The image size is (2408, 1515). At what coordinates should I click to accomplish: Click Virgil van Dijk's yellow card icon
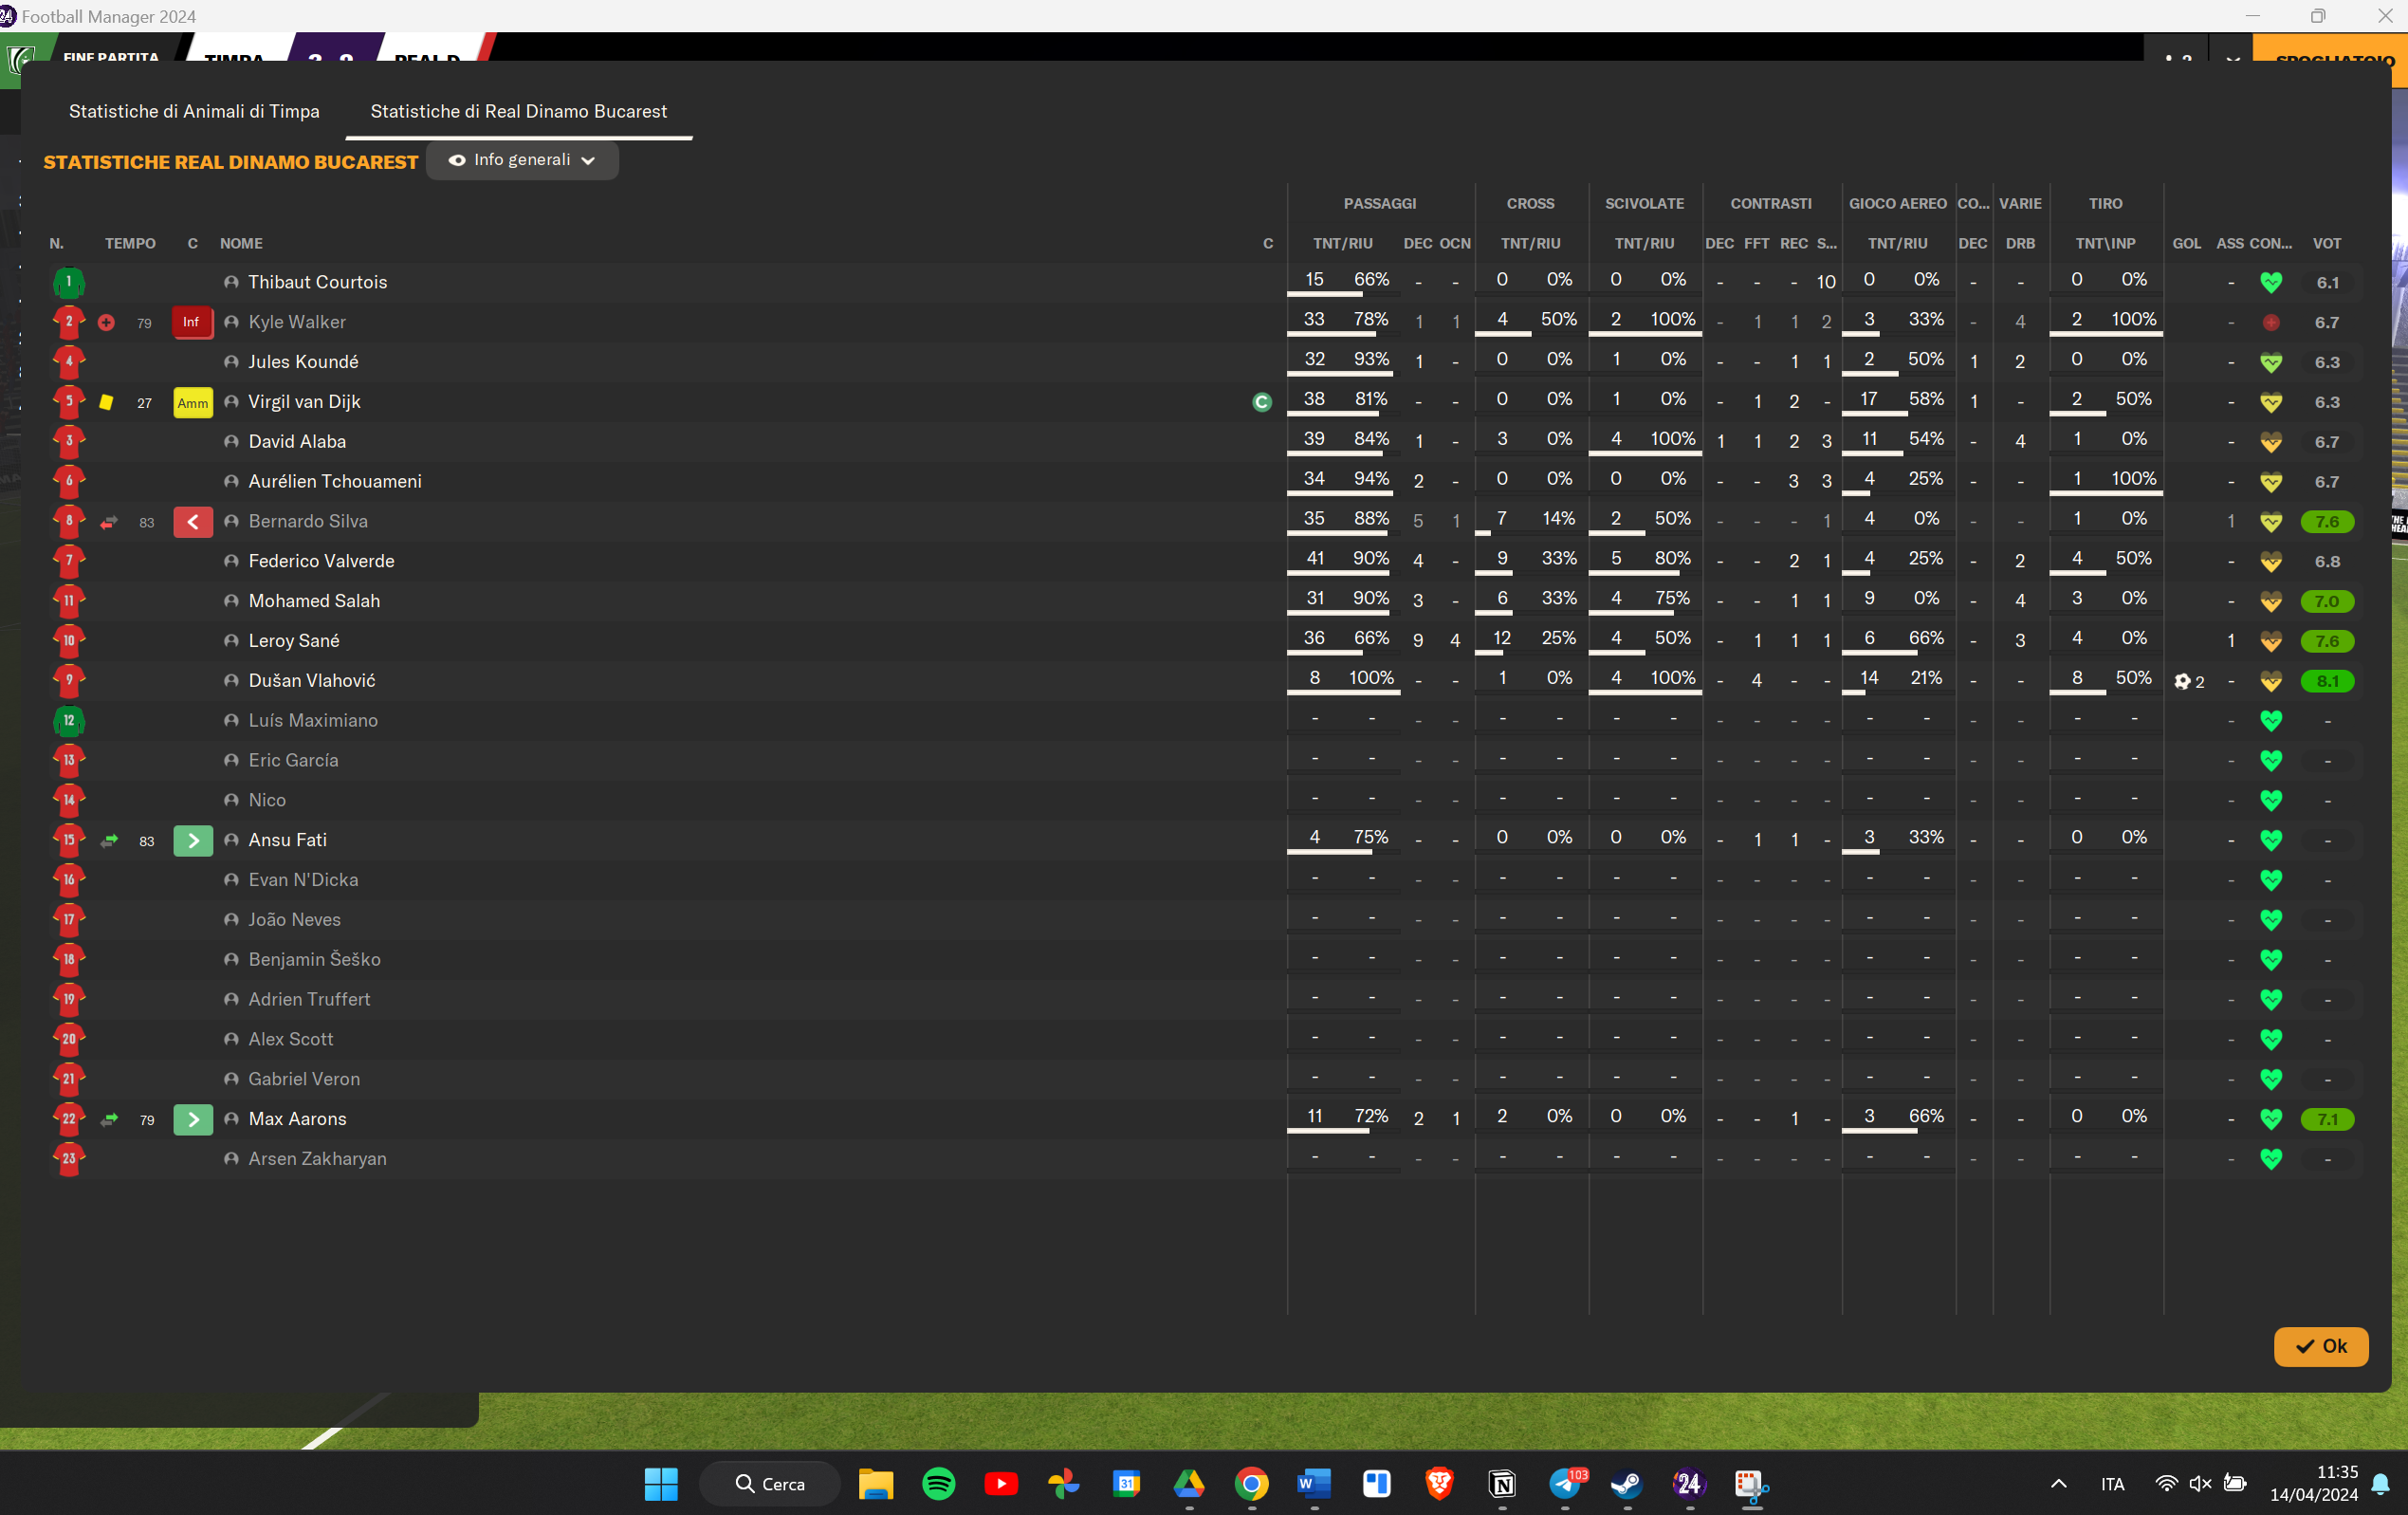(106, 402)
